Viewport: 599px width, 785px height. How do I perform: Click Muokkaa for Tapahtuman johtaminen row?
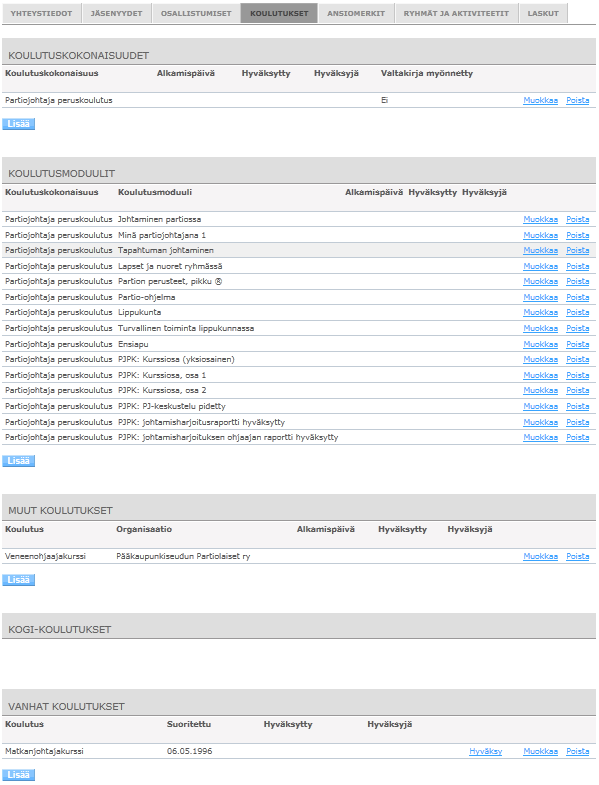coord(540,250)
